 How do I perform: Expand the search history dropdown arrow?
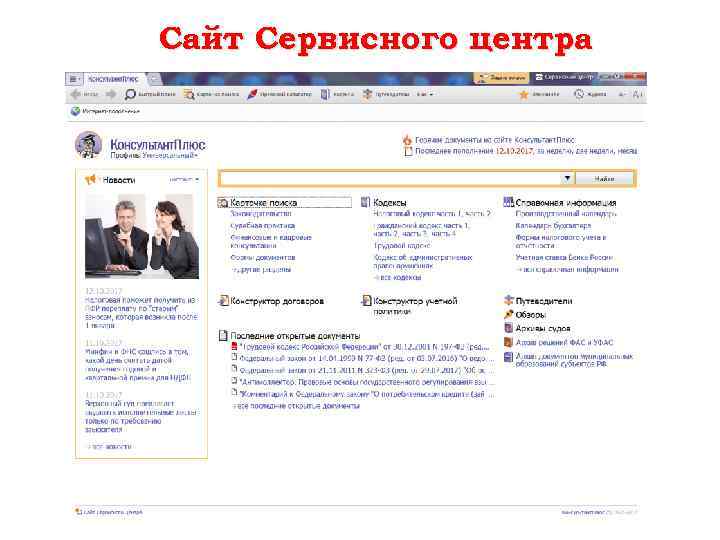[568, 179]
